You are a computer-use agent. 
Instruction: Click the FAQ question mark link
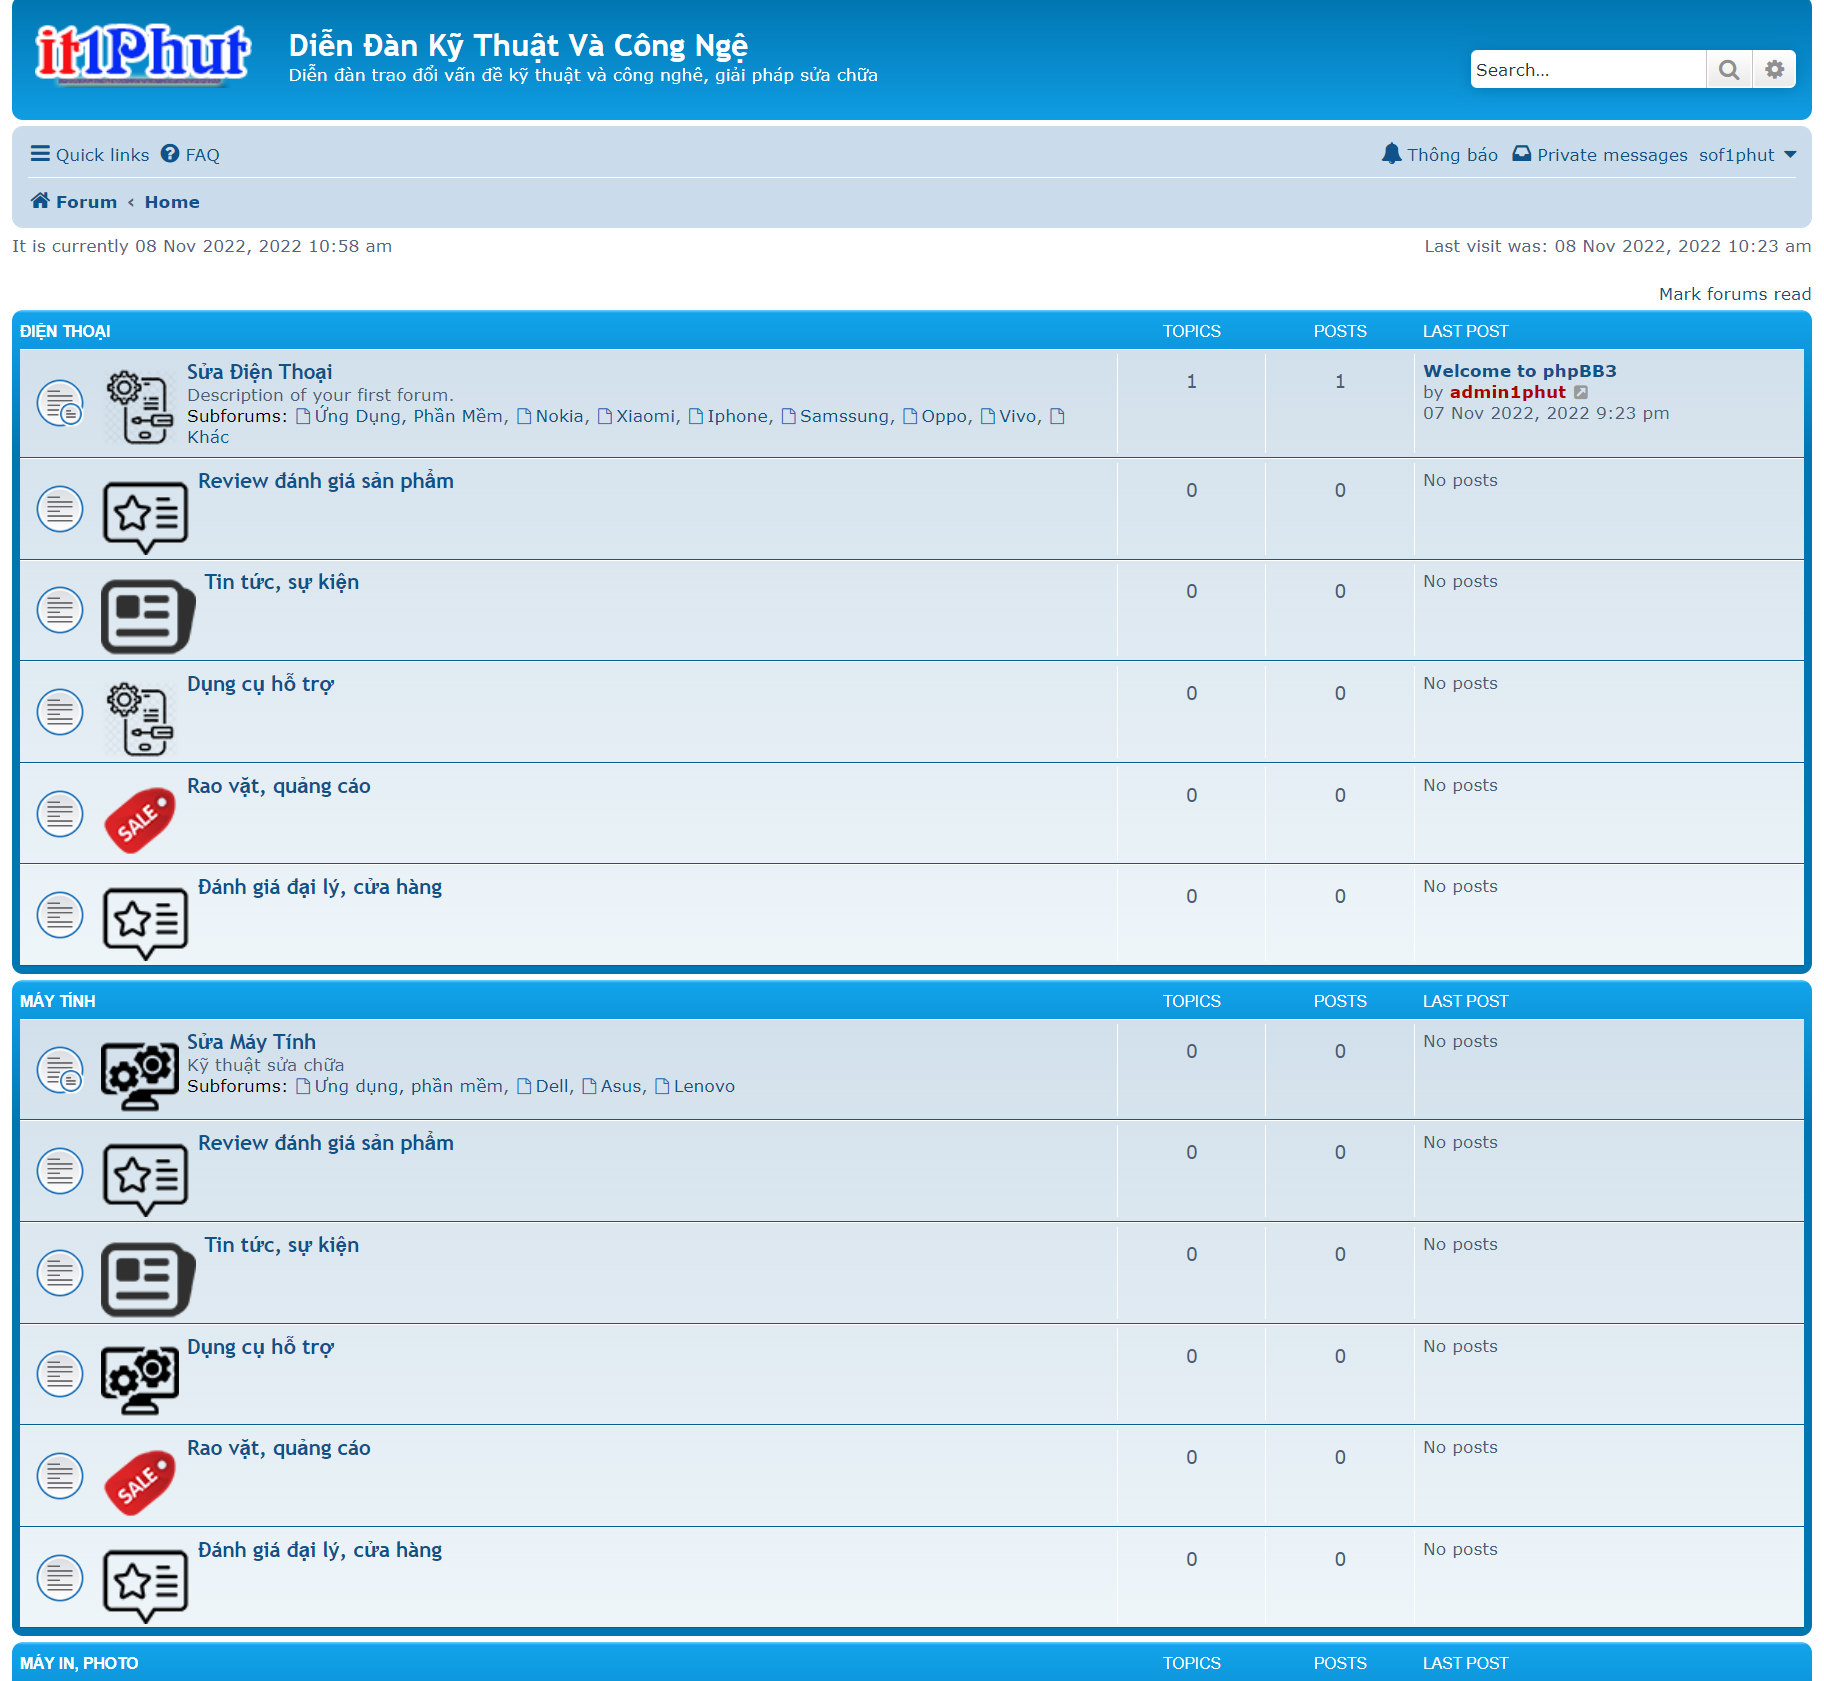190,155
